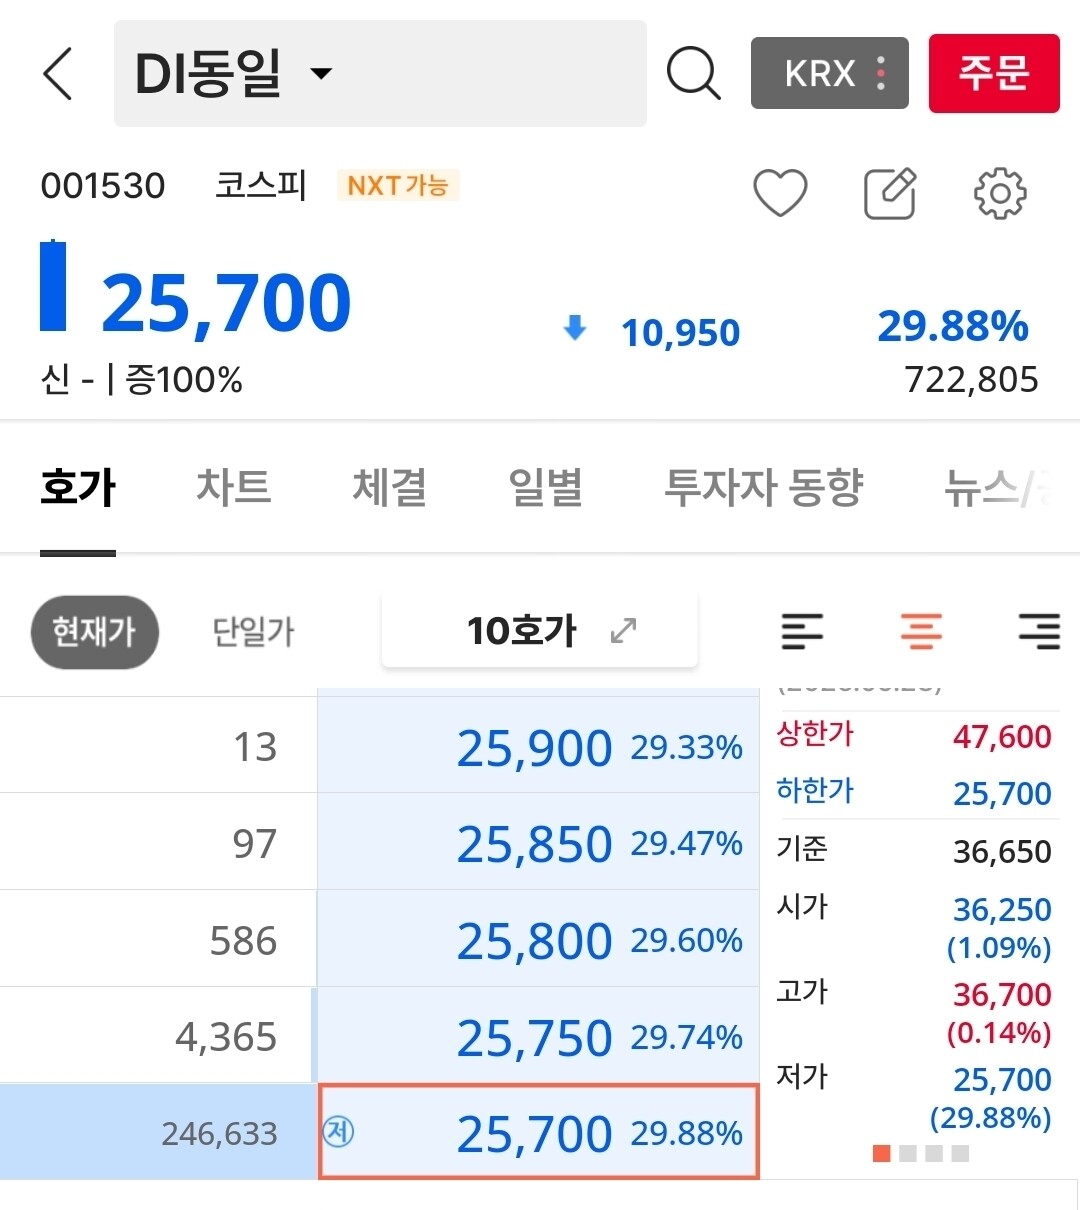This screenshot has width=1080, height=1210.
Task: Switch to 단일가 price mode
Action: coord(253,632)
